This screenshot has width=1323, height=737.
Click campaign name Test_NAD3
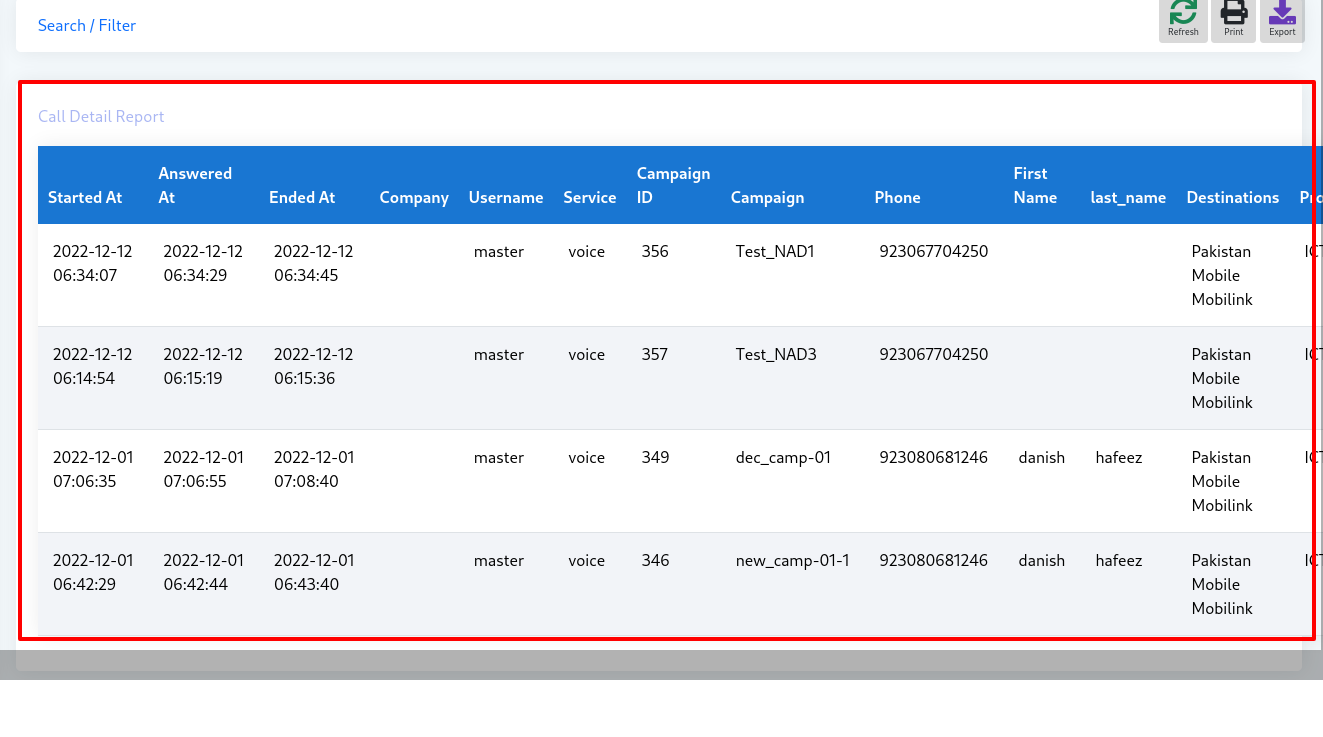776,354
